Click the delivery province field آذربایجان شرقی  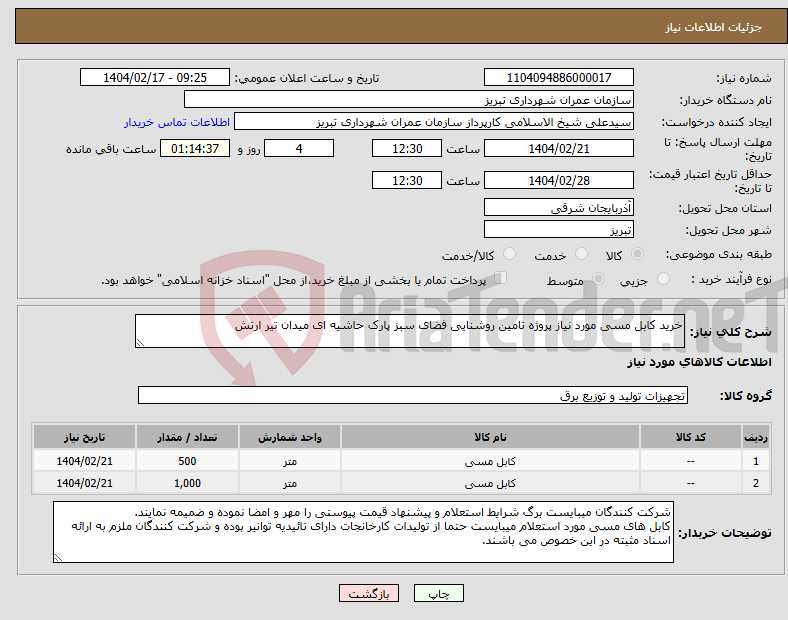(x=558, y=208)
